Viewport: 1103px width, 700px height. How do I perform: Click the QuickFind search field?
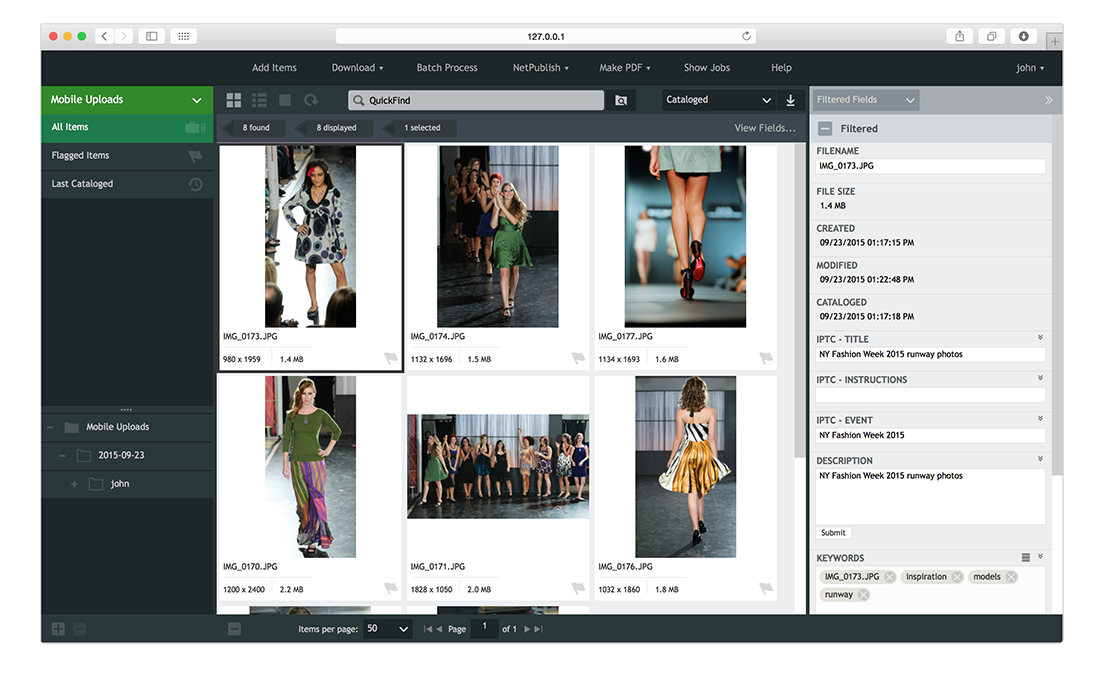click(476, 101)
